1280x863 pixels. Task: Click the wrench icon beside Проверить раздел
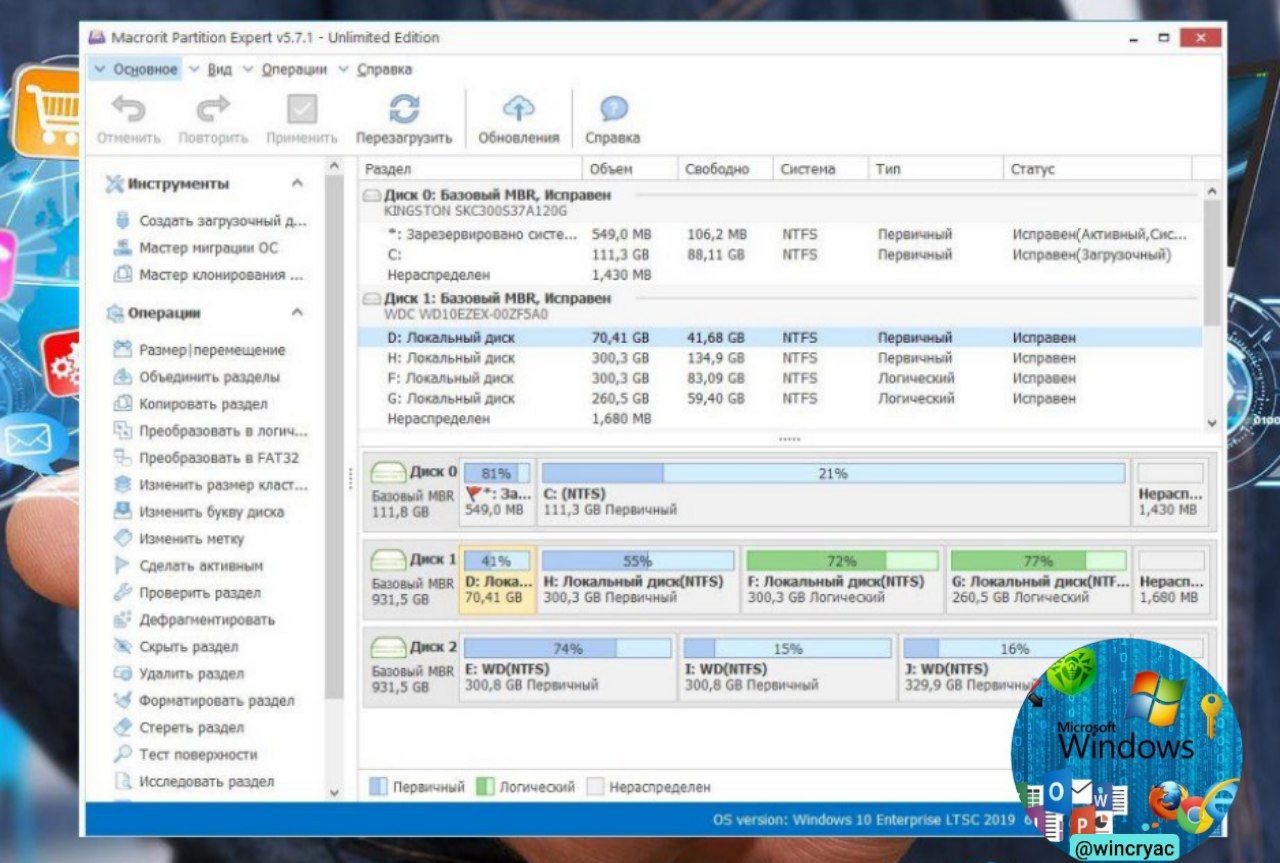123,593
